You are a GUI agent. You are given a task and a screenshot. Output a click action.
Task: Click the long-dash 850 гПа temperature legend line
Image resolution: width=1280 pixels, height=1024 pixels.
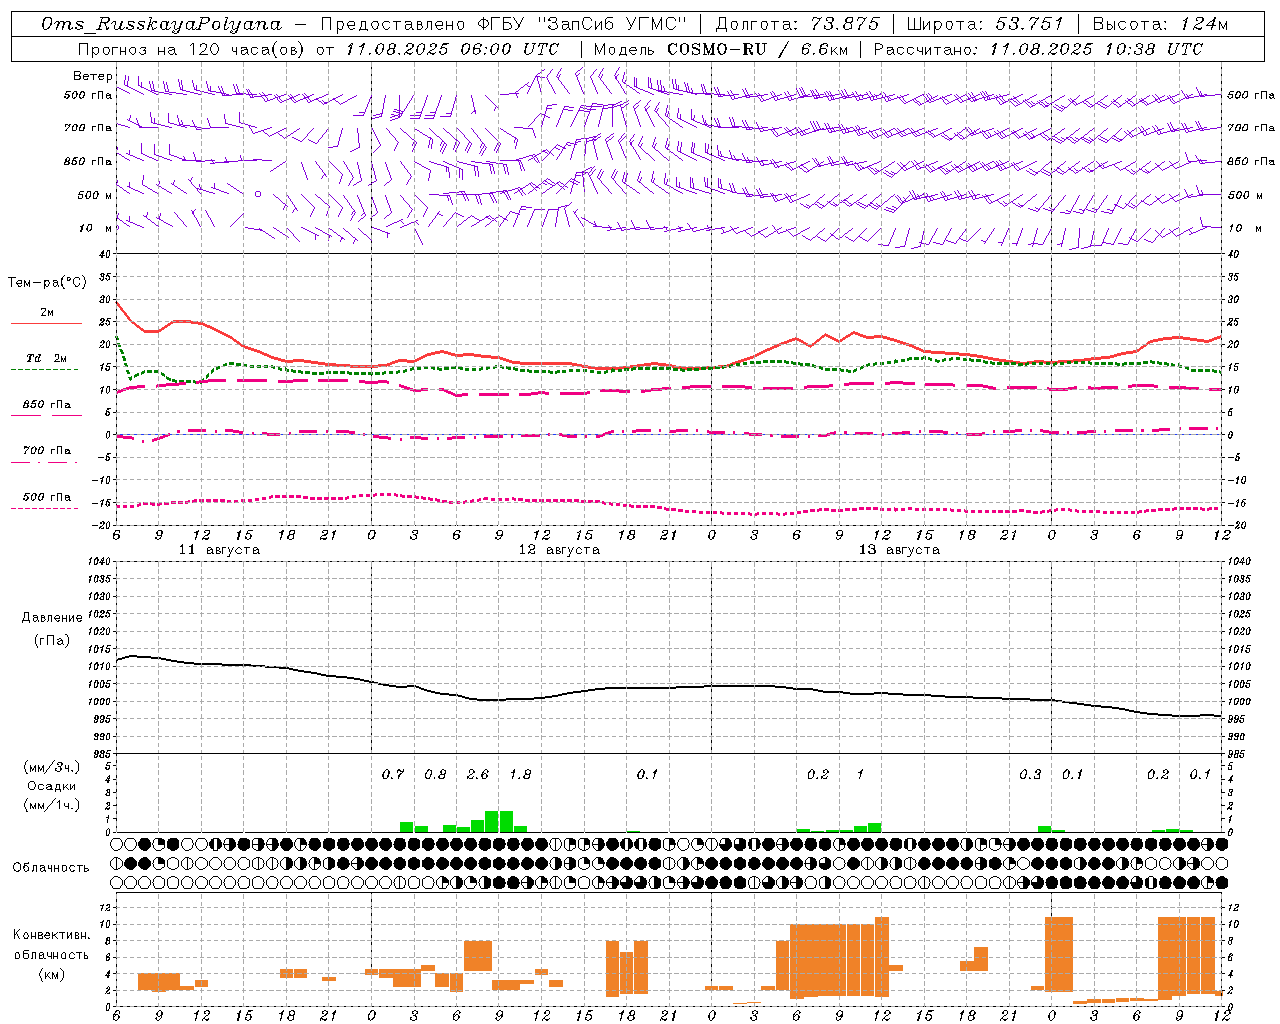pos(44,414)
